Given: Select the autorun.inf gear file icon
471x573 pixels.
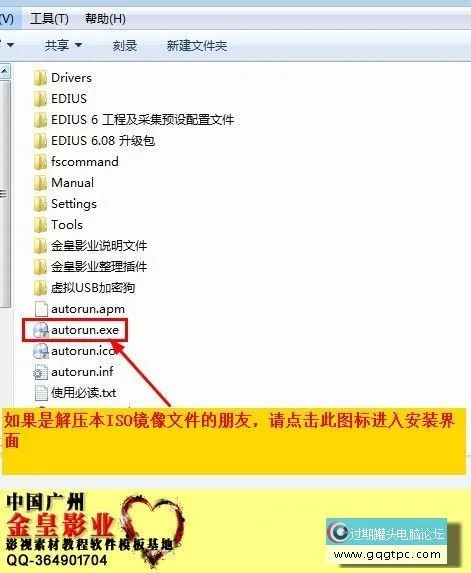Looking at the screenshot, I should pyautogui.click(x=41, y=372).
